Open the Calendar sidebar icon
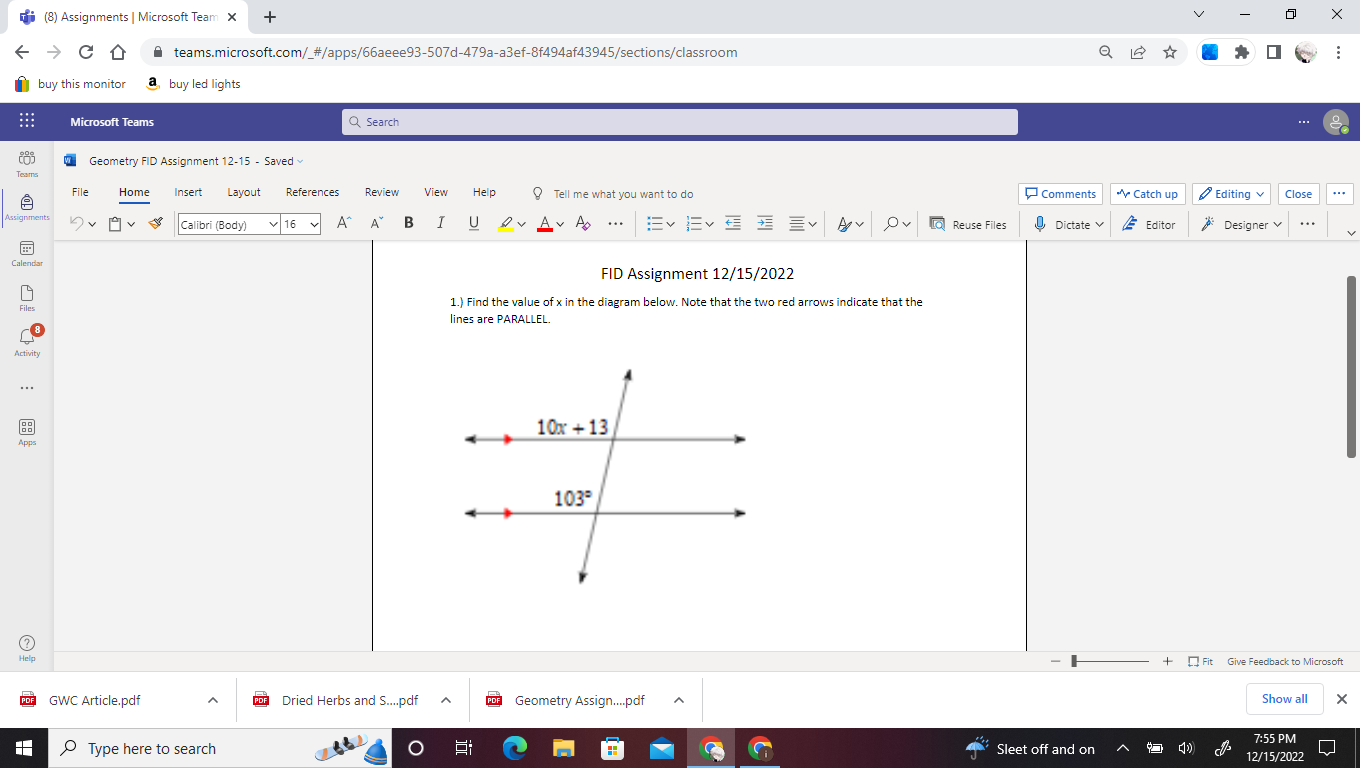The height and width of the screenshot is (768, 1360). coord(27,253)
